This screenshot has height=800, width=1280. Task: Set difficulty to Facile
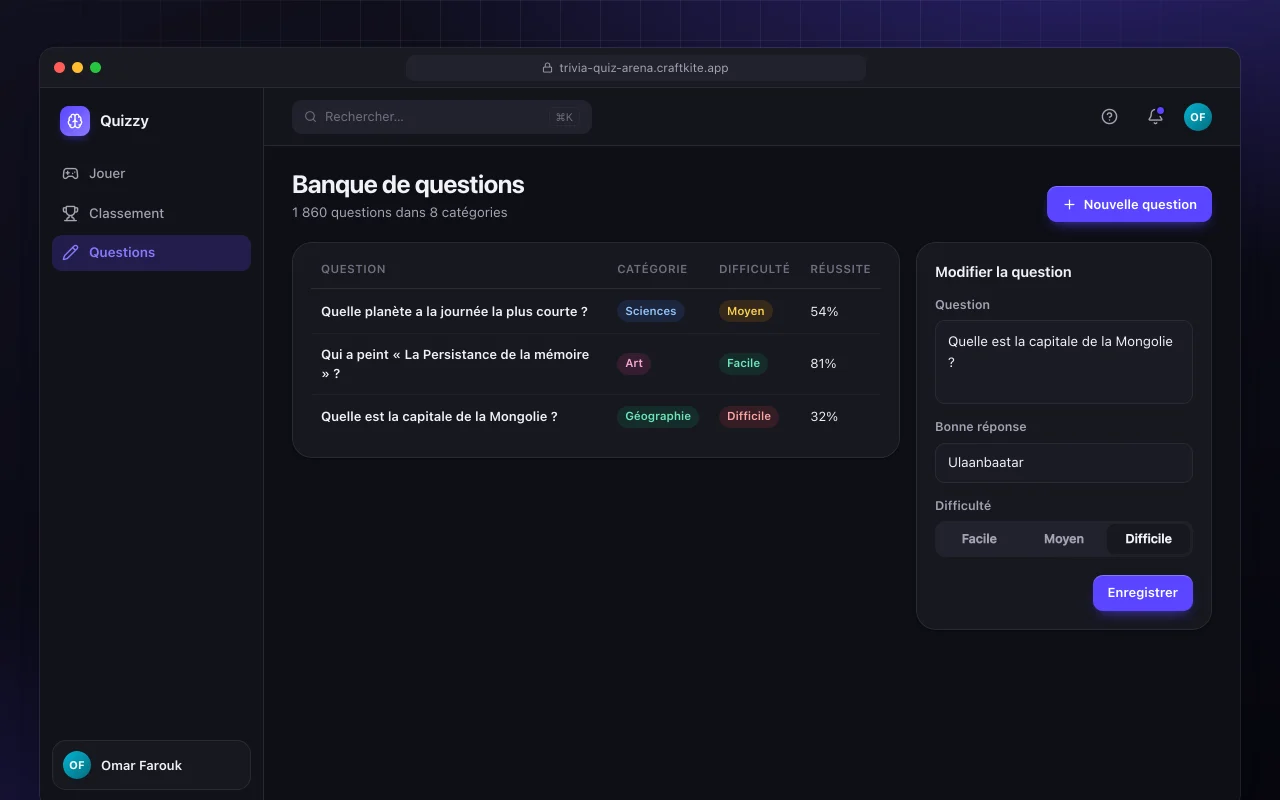pyautogui.click(x=979, y=539)
